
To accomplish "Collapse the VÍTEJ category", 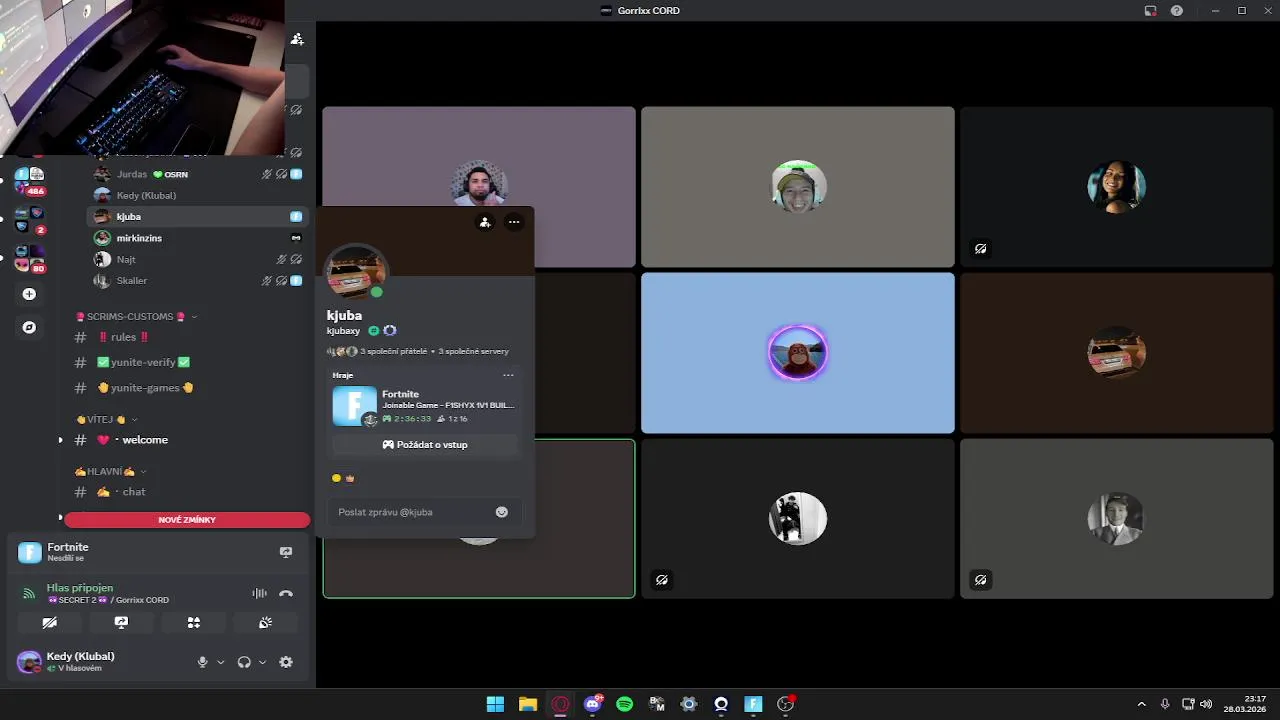I will pyautogui.click(x=106, y=419).
